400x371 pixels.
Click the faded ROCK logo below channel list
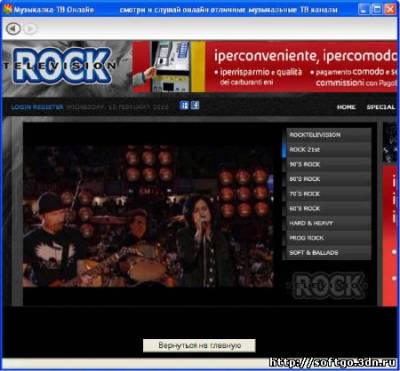[x=328, y=286]
